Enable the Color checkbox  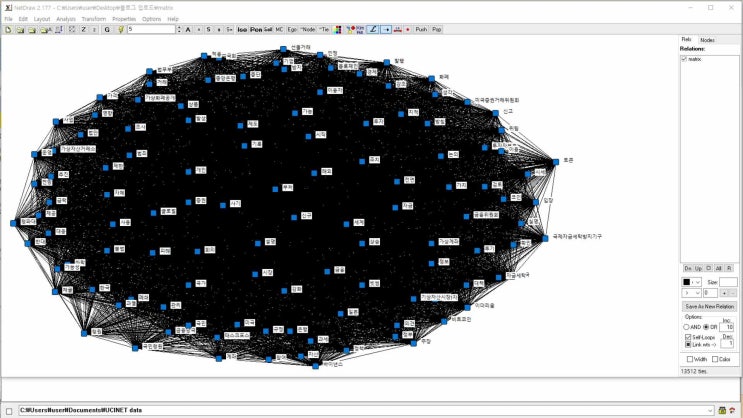(x=715, y=359)
